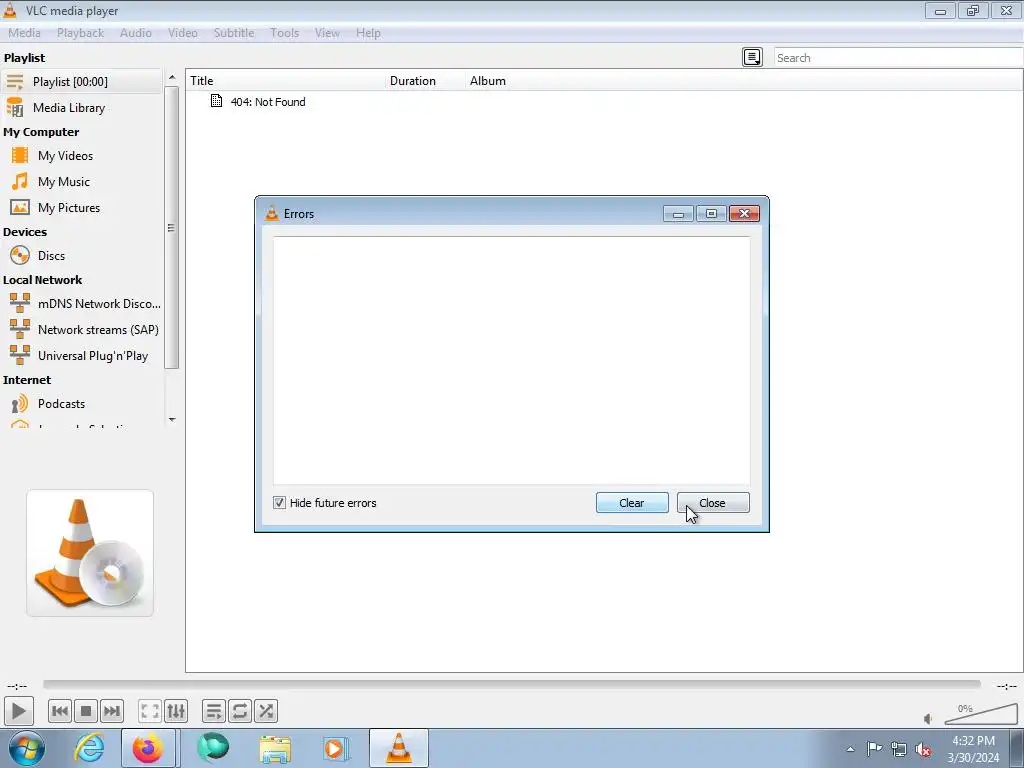Open the Subtitle menu
This screenshot has width=1024, height=768.
tap(234, 33)
